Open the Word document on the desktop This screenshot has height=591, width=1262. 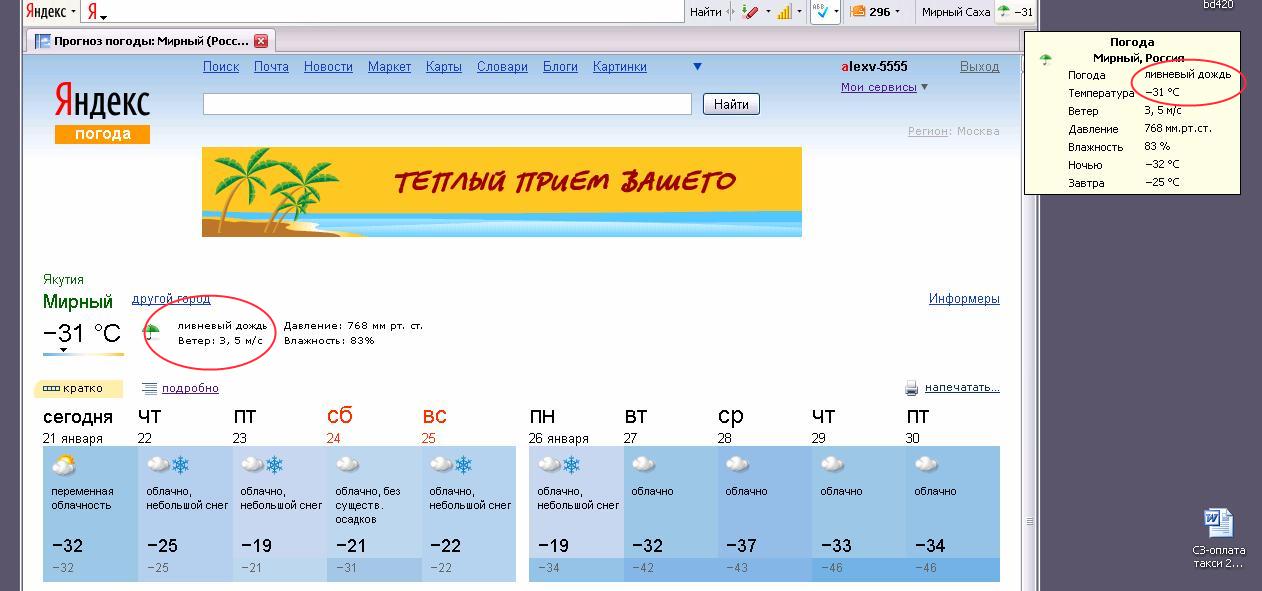[x=1218, y=524]
